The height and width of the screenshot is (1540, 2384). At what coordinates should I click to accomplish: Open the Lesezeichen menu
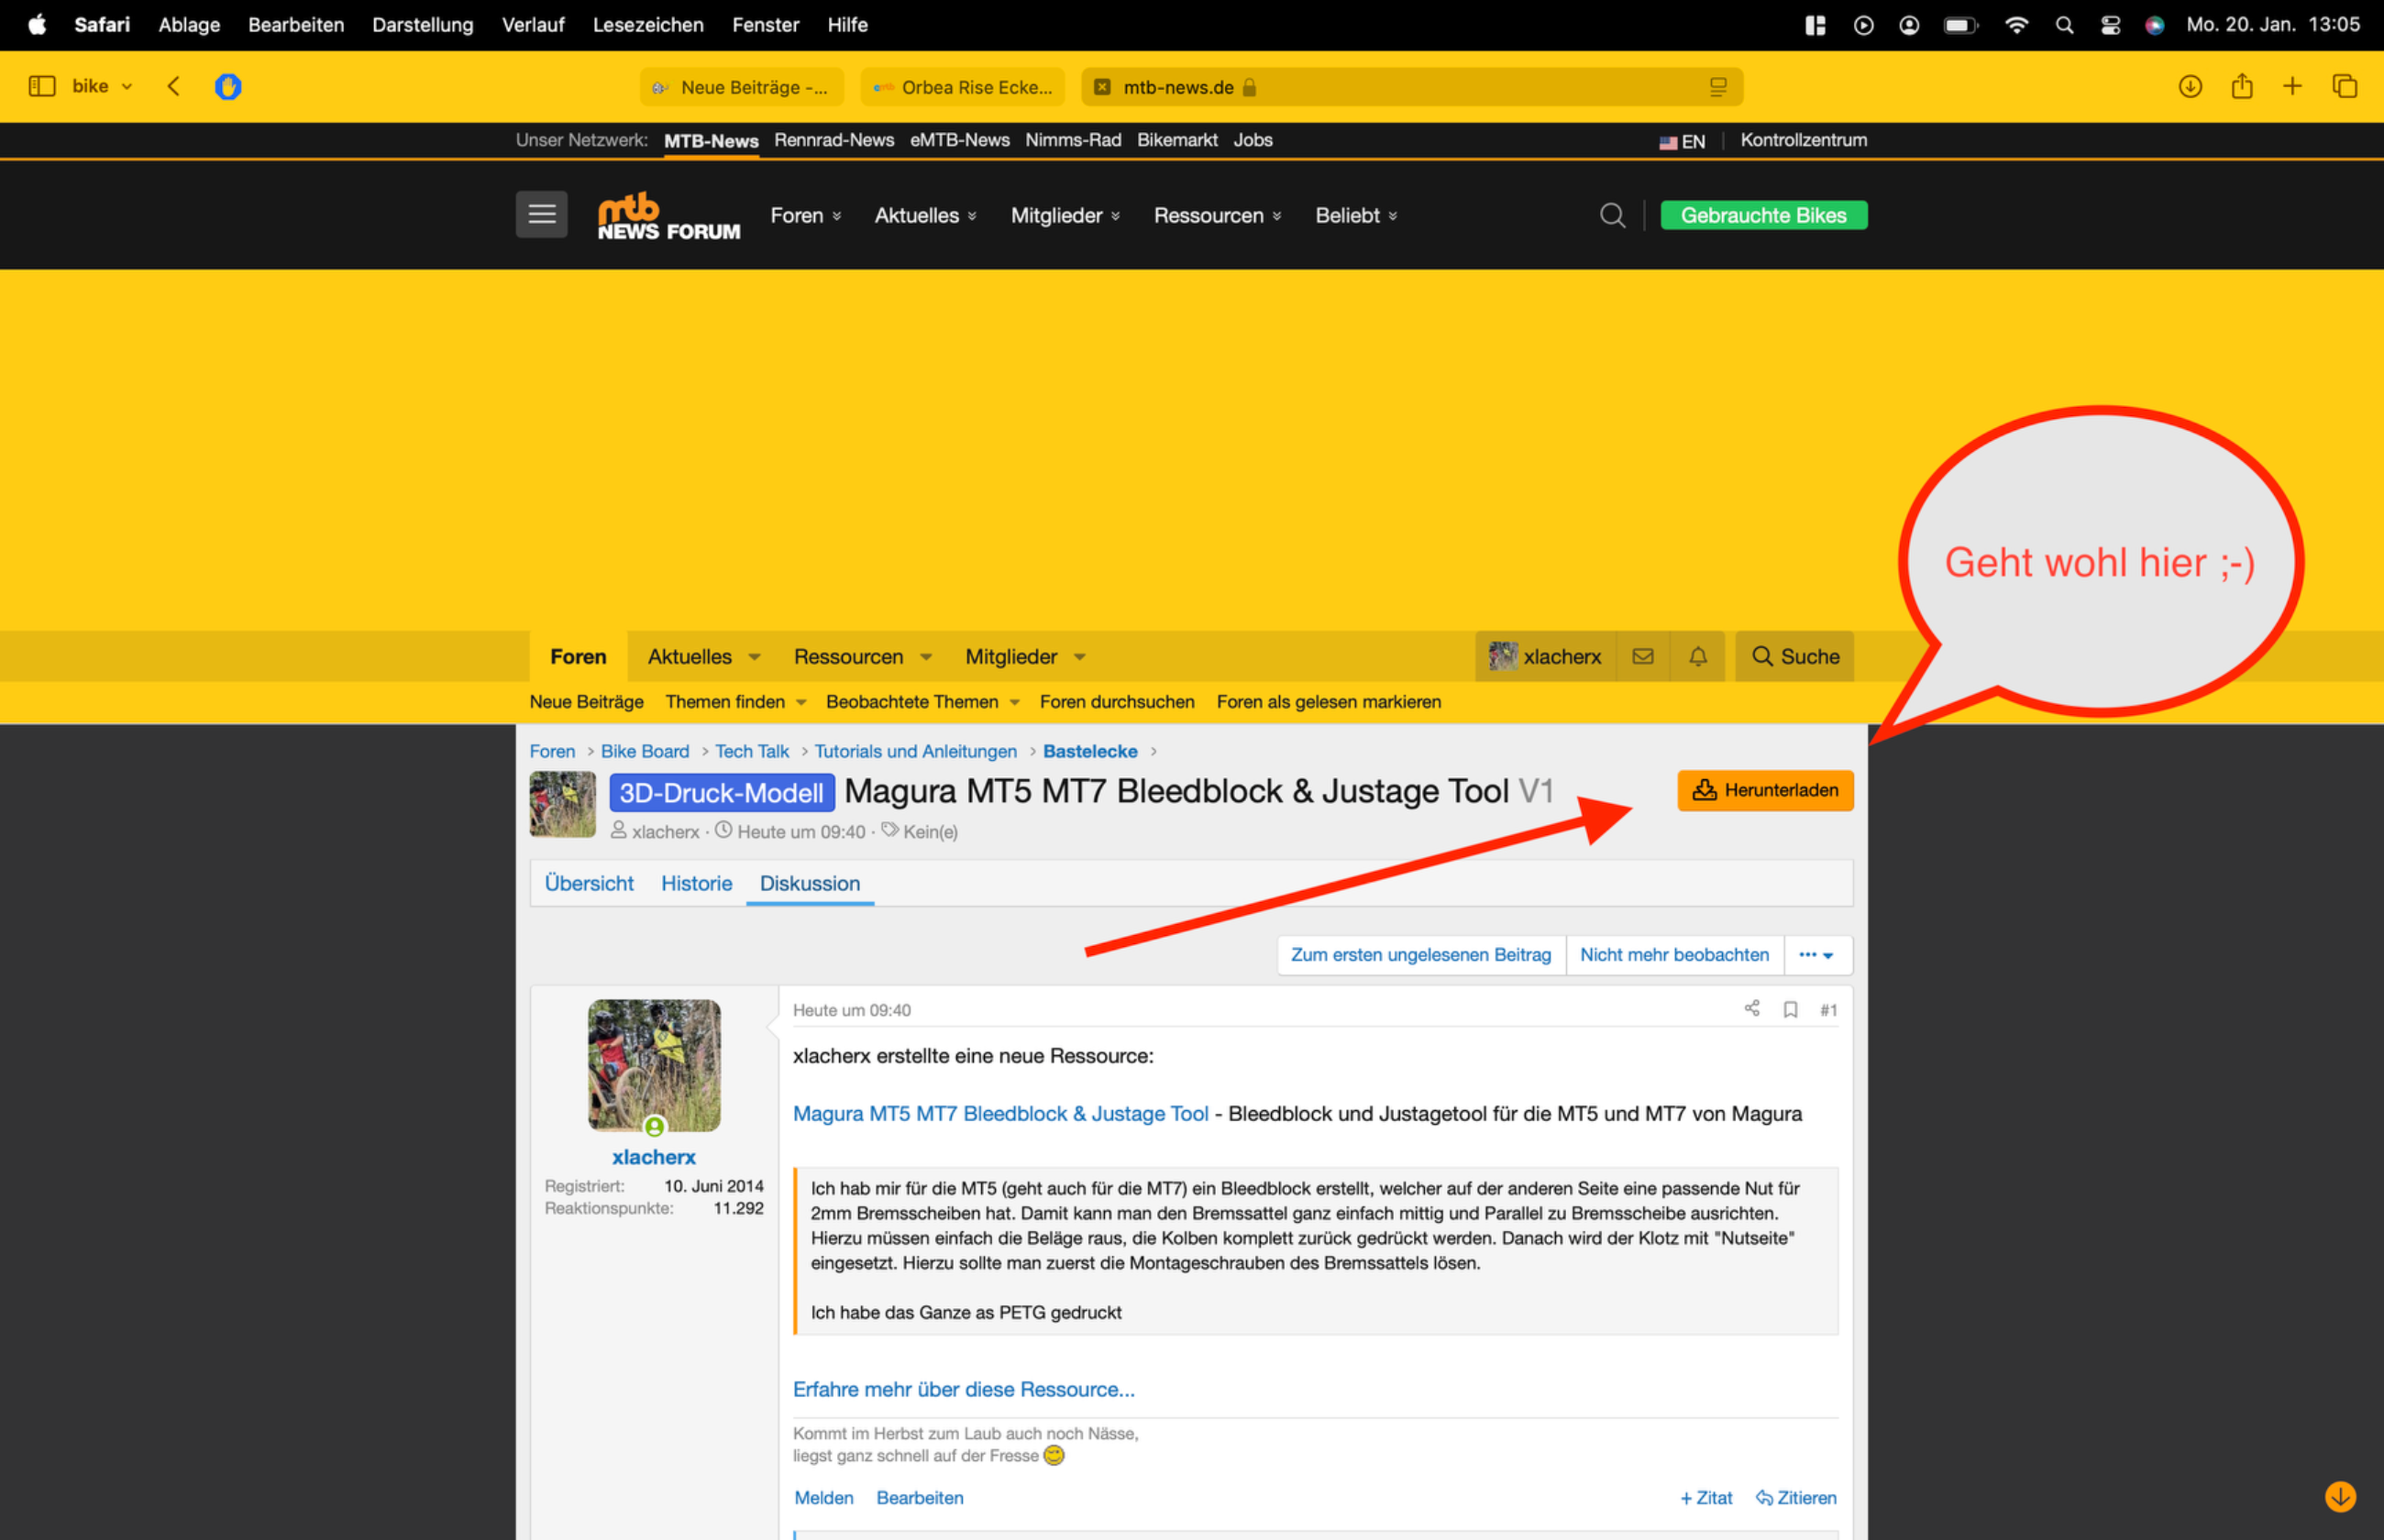point(648,25)
